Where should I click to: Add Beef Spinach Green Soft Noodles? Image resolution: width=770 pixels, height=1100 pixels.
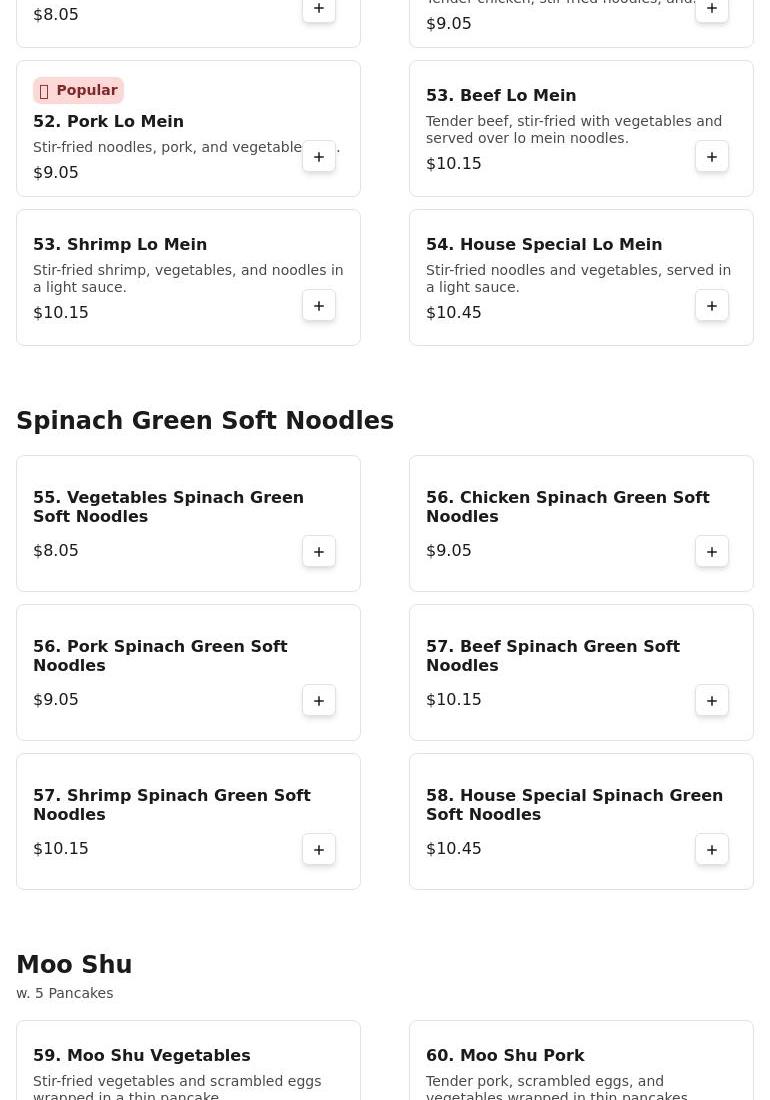712,701
